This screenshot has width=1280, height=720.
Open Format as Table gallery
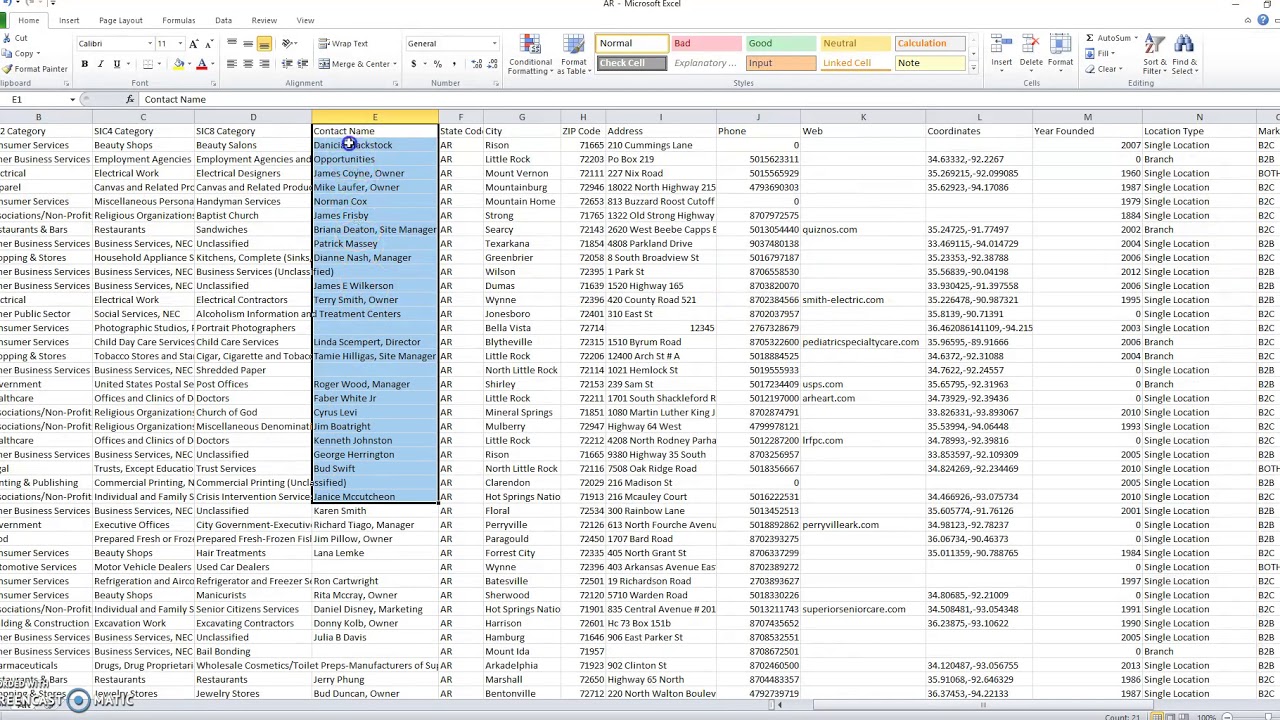coord(574,55)
